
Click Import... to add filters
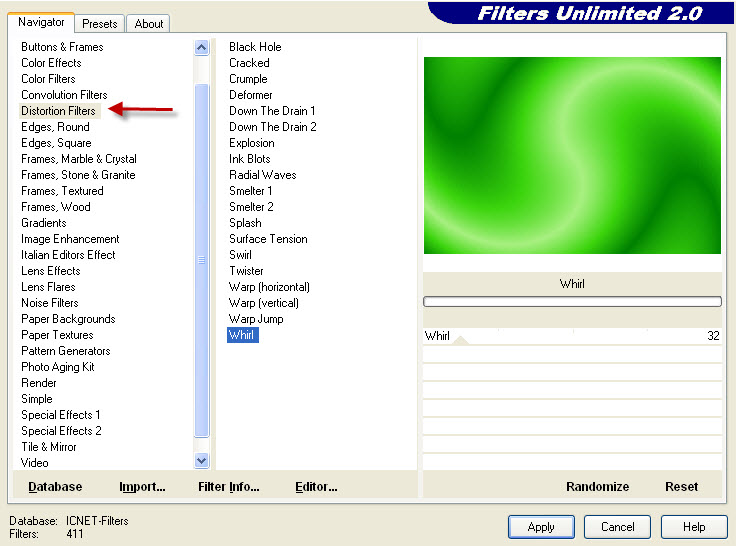coord(142,486)
